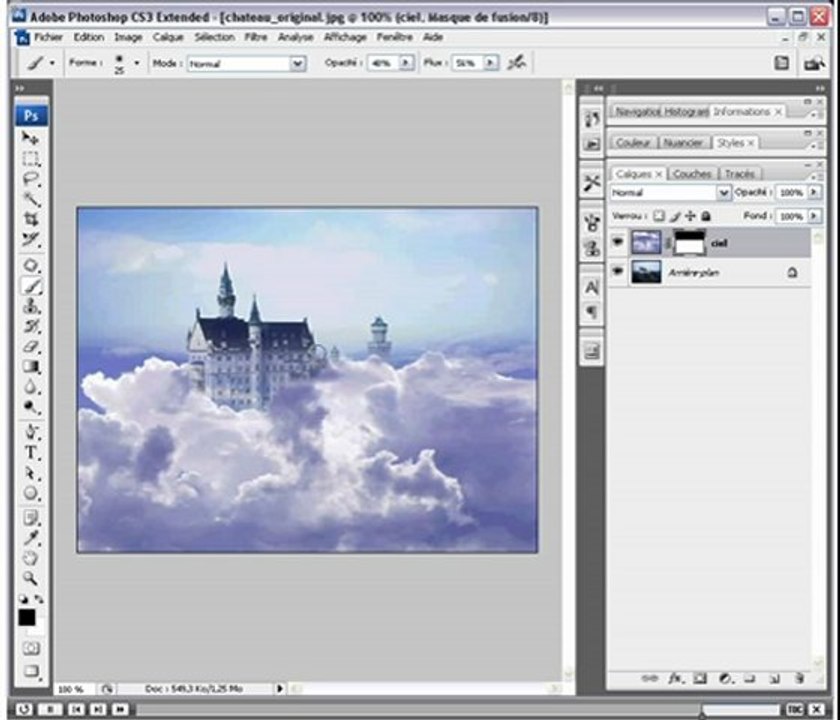Open the tool preset picker arrow
This screenshot has width=840, height=720.
coord(52,63)
